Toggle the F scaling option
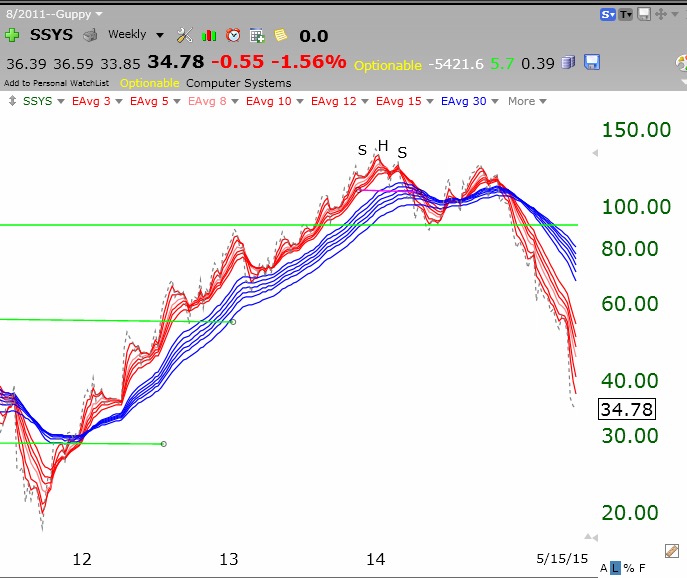 click(642, 568)
